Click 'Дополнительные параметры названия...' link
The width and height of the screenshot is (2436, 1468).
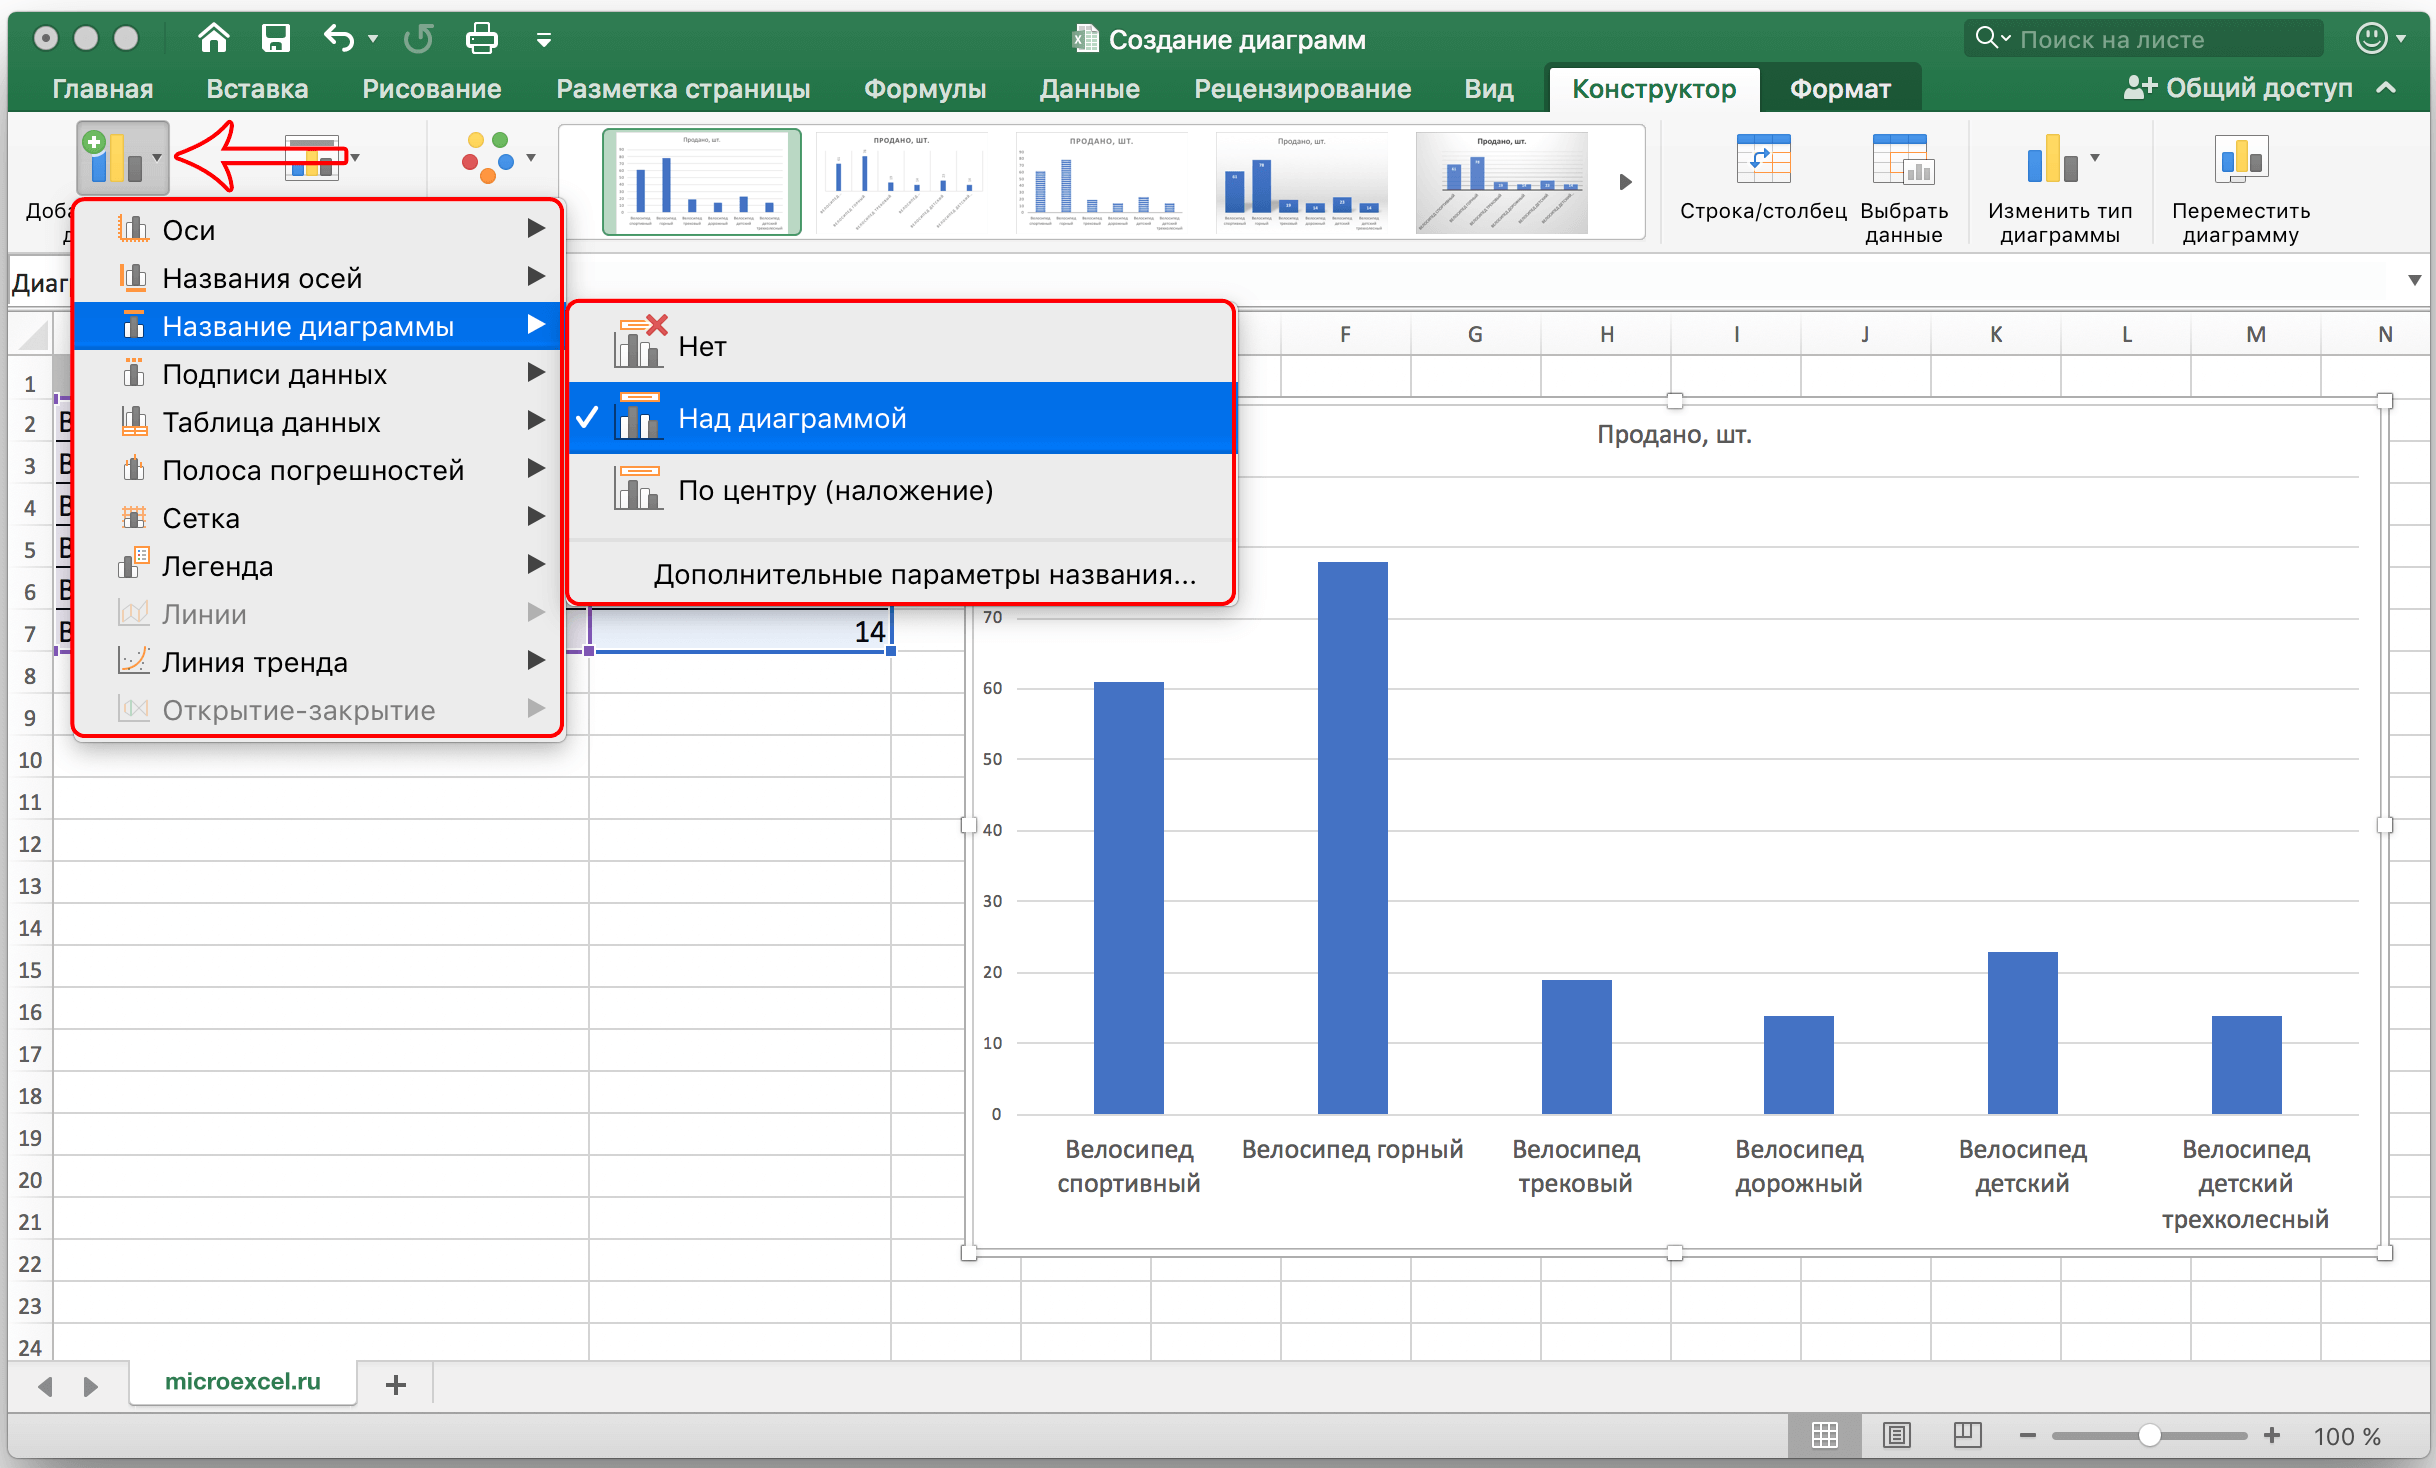tap(924, 575)
